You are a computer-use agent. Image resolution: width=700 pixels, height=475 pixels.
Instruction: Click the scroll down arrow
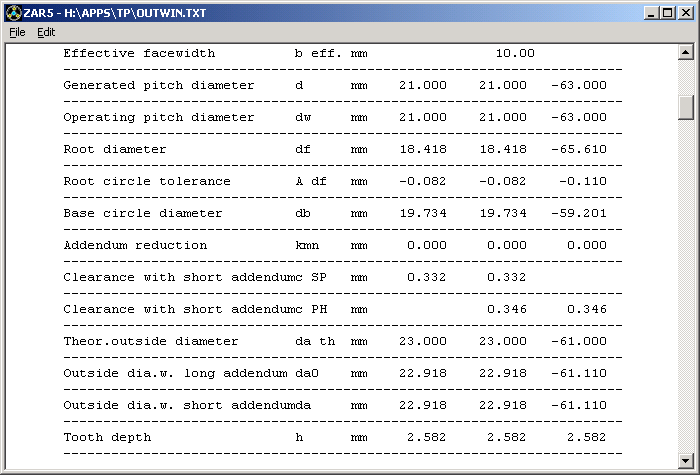685,461
